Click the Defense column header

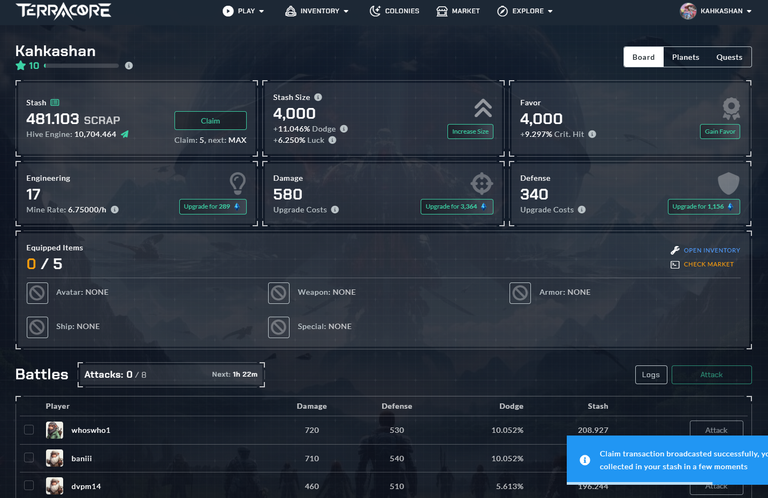point(397,406)
